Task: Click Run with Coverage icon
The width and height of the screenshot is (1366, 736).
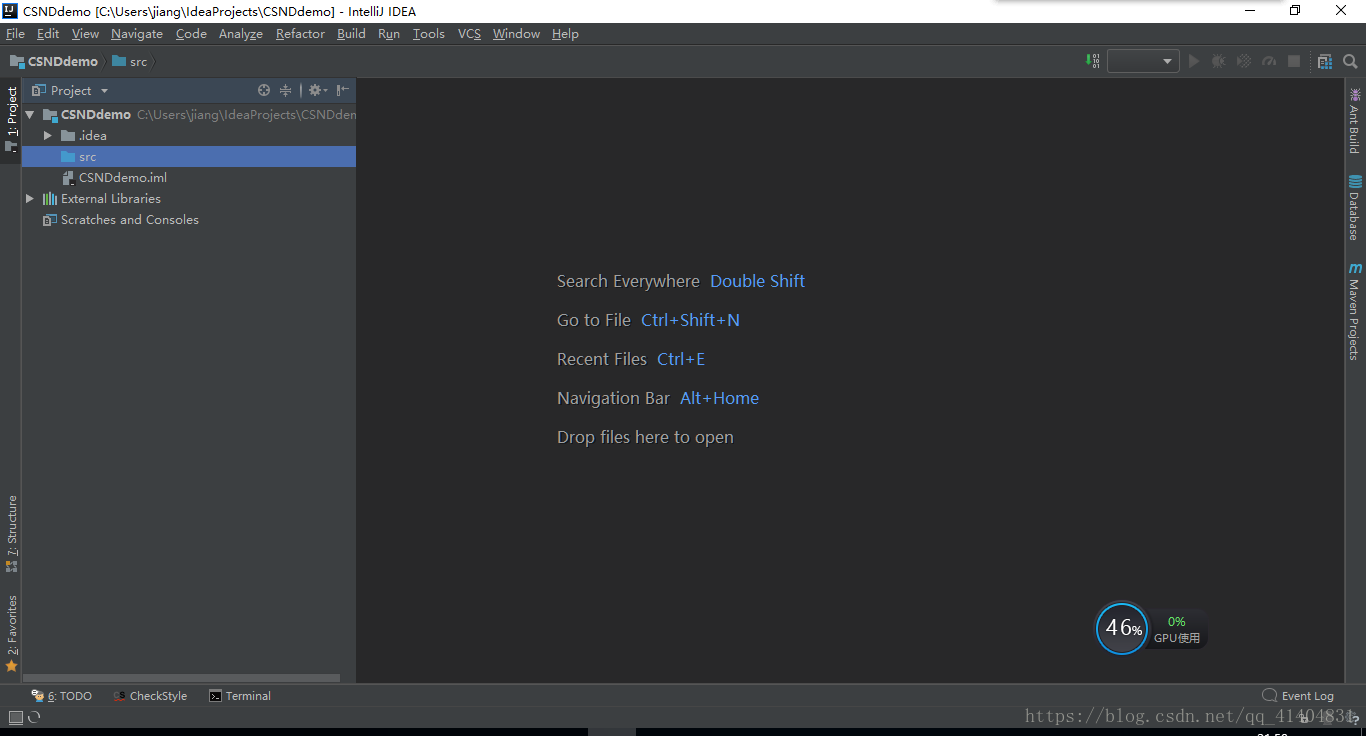Action: pos(1243,61)
